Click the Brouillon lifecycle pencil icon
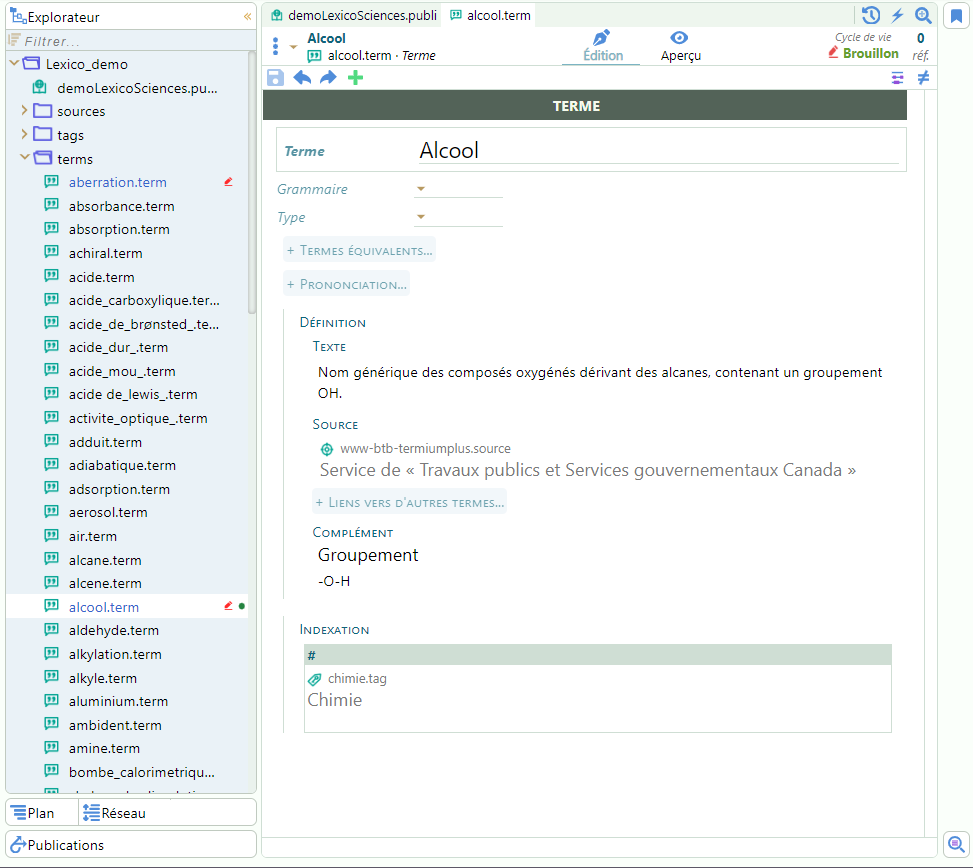This screenshot has width=973, height=868. click(x=833, y=53)
